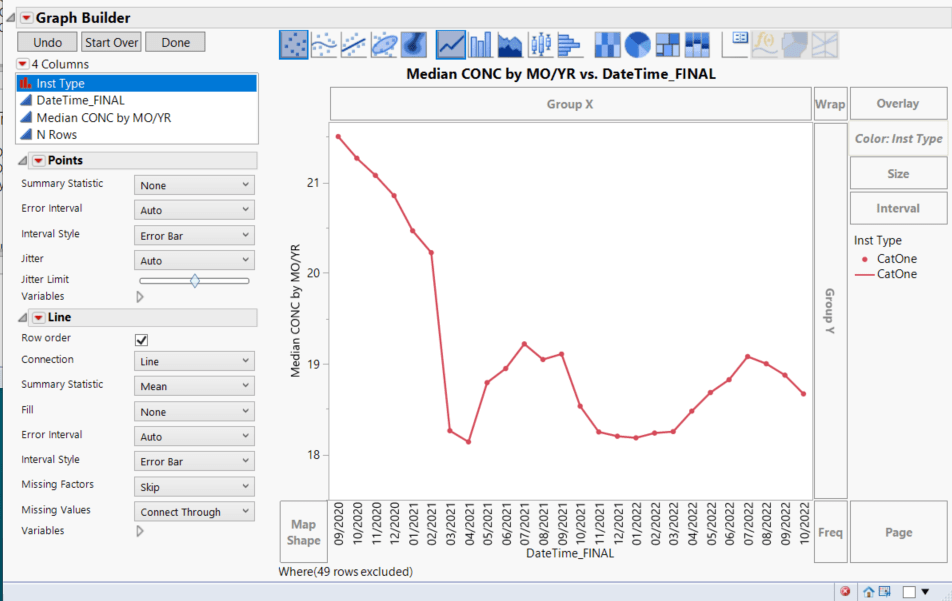
Task: Select the Ellipse element icon
Action: coord(384,45)
